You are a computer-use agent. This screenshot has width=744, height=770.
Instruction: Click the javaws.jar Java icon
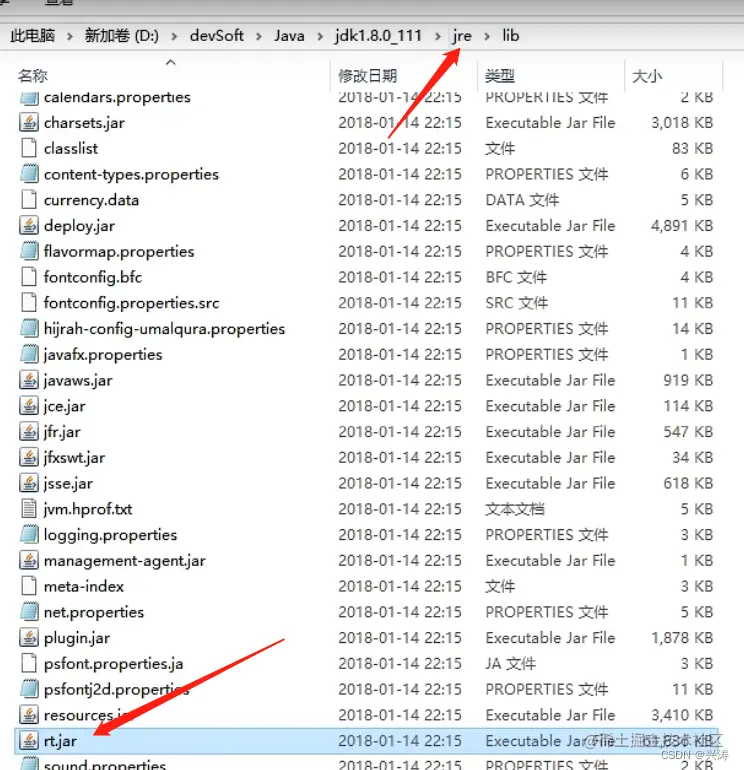28,380
